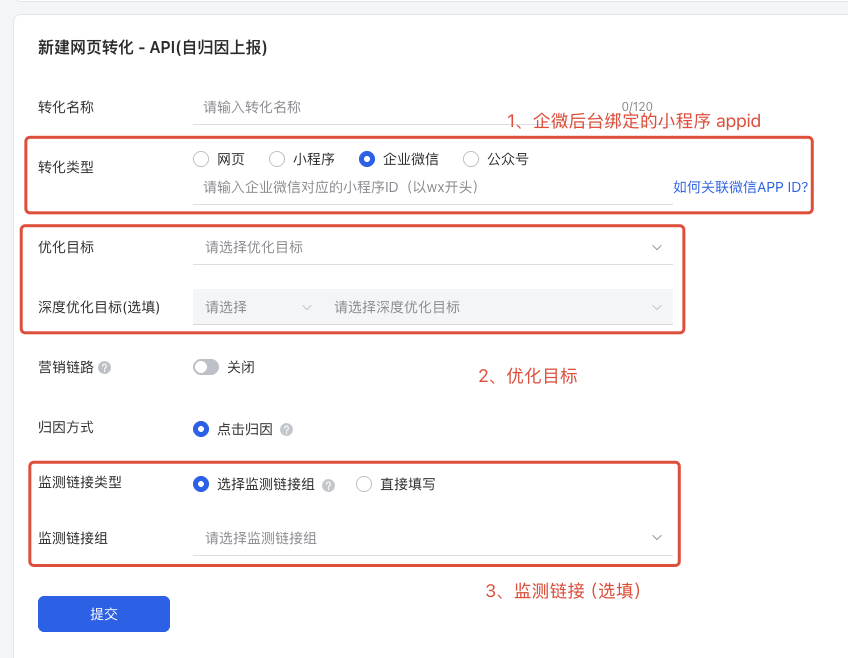
Task: Open 如何关联微信APP ID? help link
Action: 740,187
